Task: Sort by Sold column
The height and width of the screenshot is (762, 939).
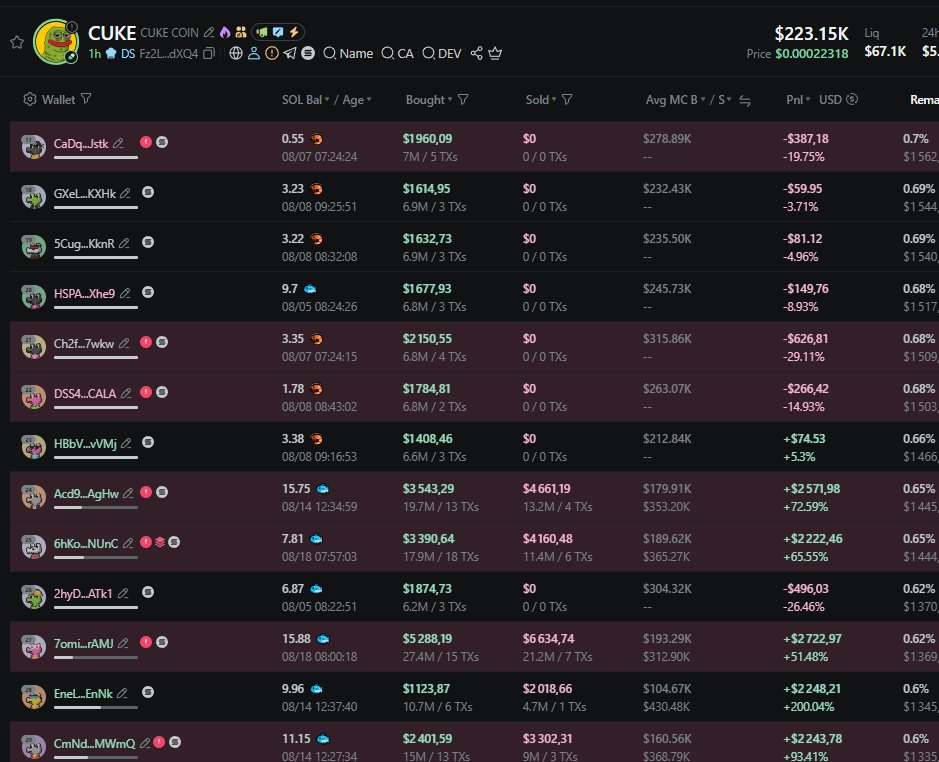Action: point(541,99)
